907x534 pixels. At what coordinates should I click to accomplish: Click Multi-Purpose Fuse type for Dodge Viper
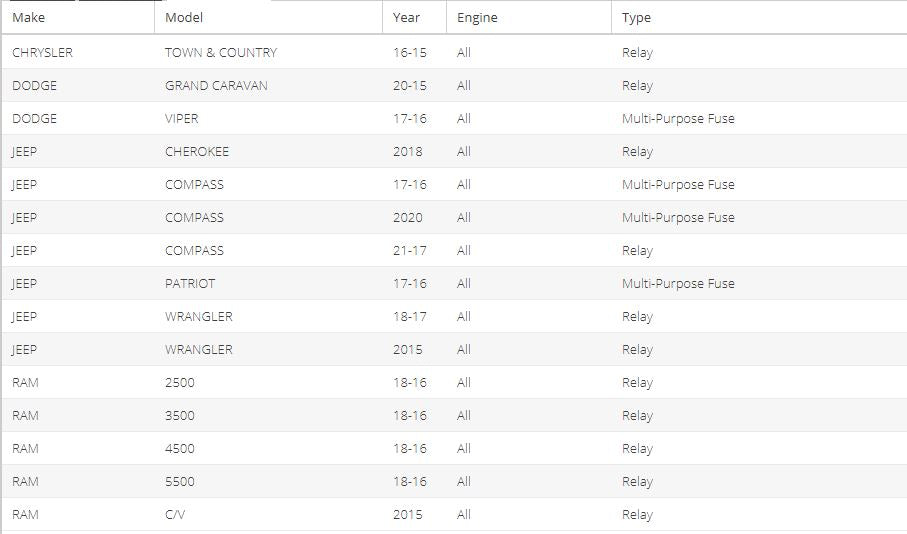678,119
